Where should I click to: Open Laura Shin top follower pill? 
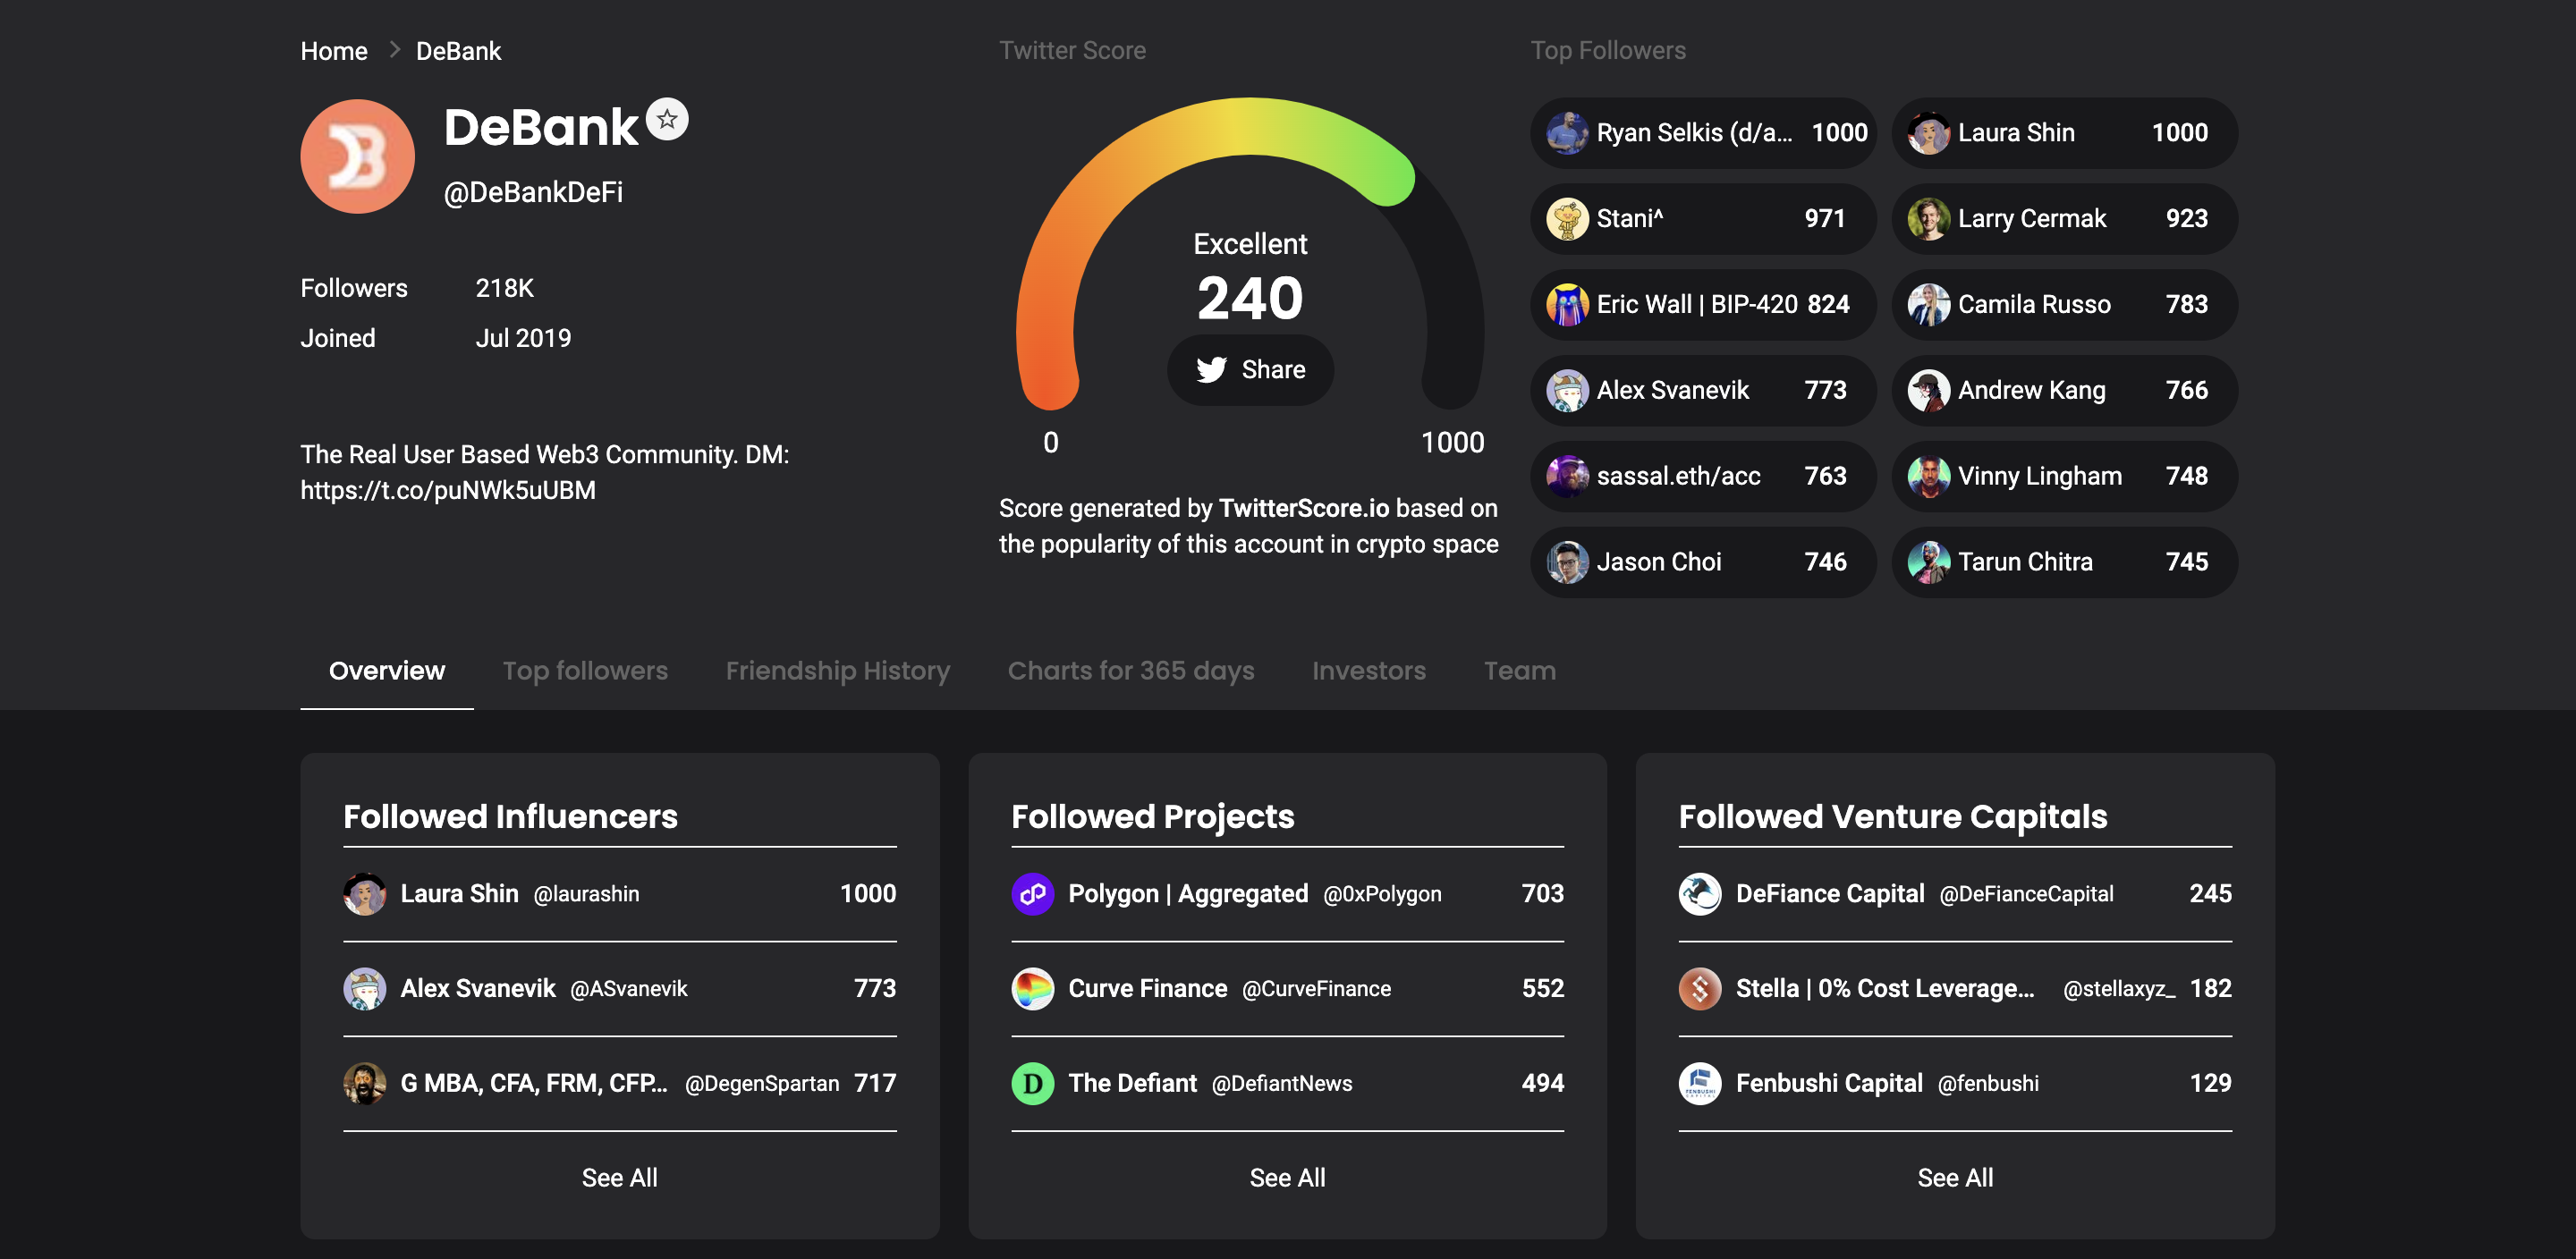tap(2064, 133)
